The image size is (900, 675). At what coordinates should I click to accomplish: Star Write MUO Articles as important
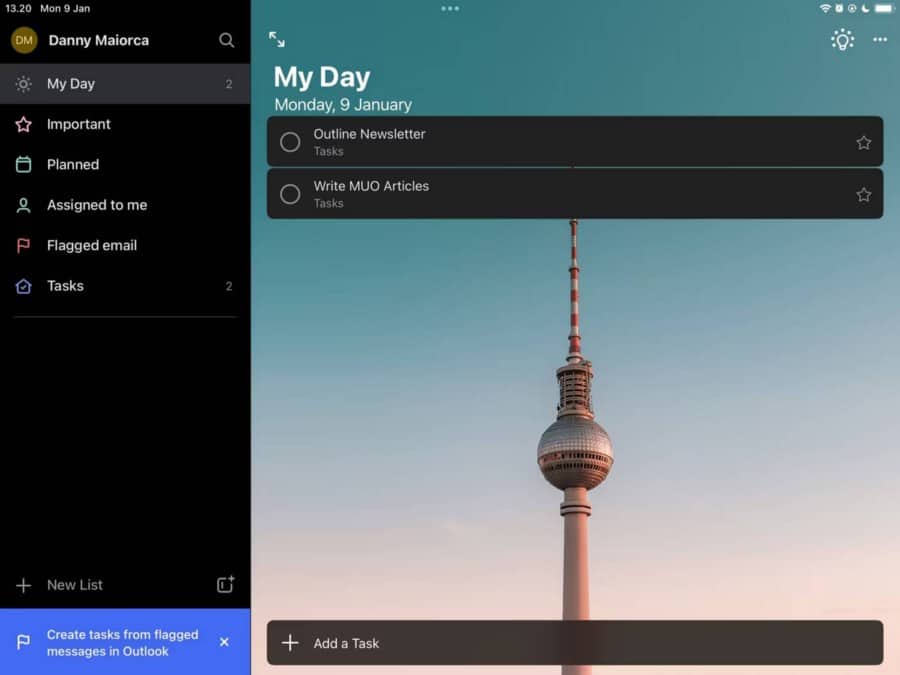tap(863, 194)
